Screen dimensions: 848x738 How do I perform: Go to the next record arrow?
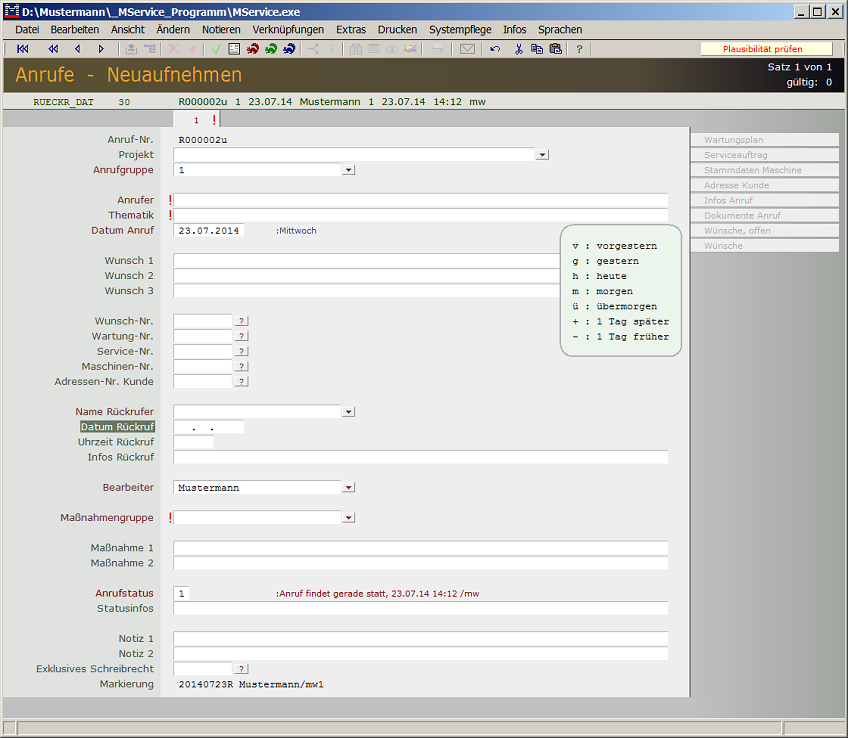[101, 49]
